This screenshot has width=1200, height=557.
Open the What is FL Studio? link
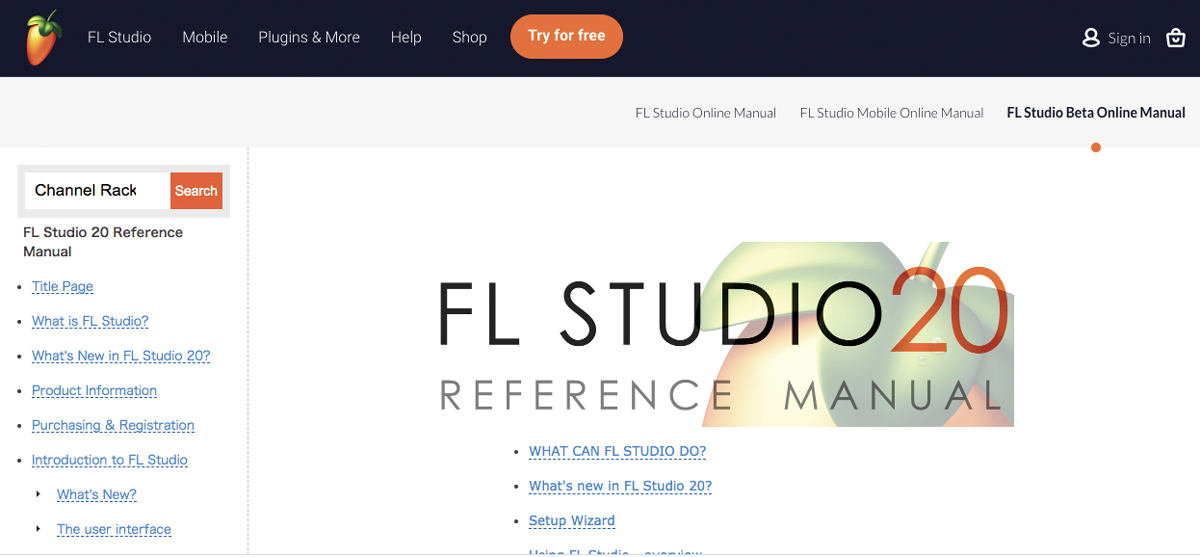point(90,321)
